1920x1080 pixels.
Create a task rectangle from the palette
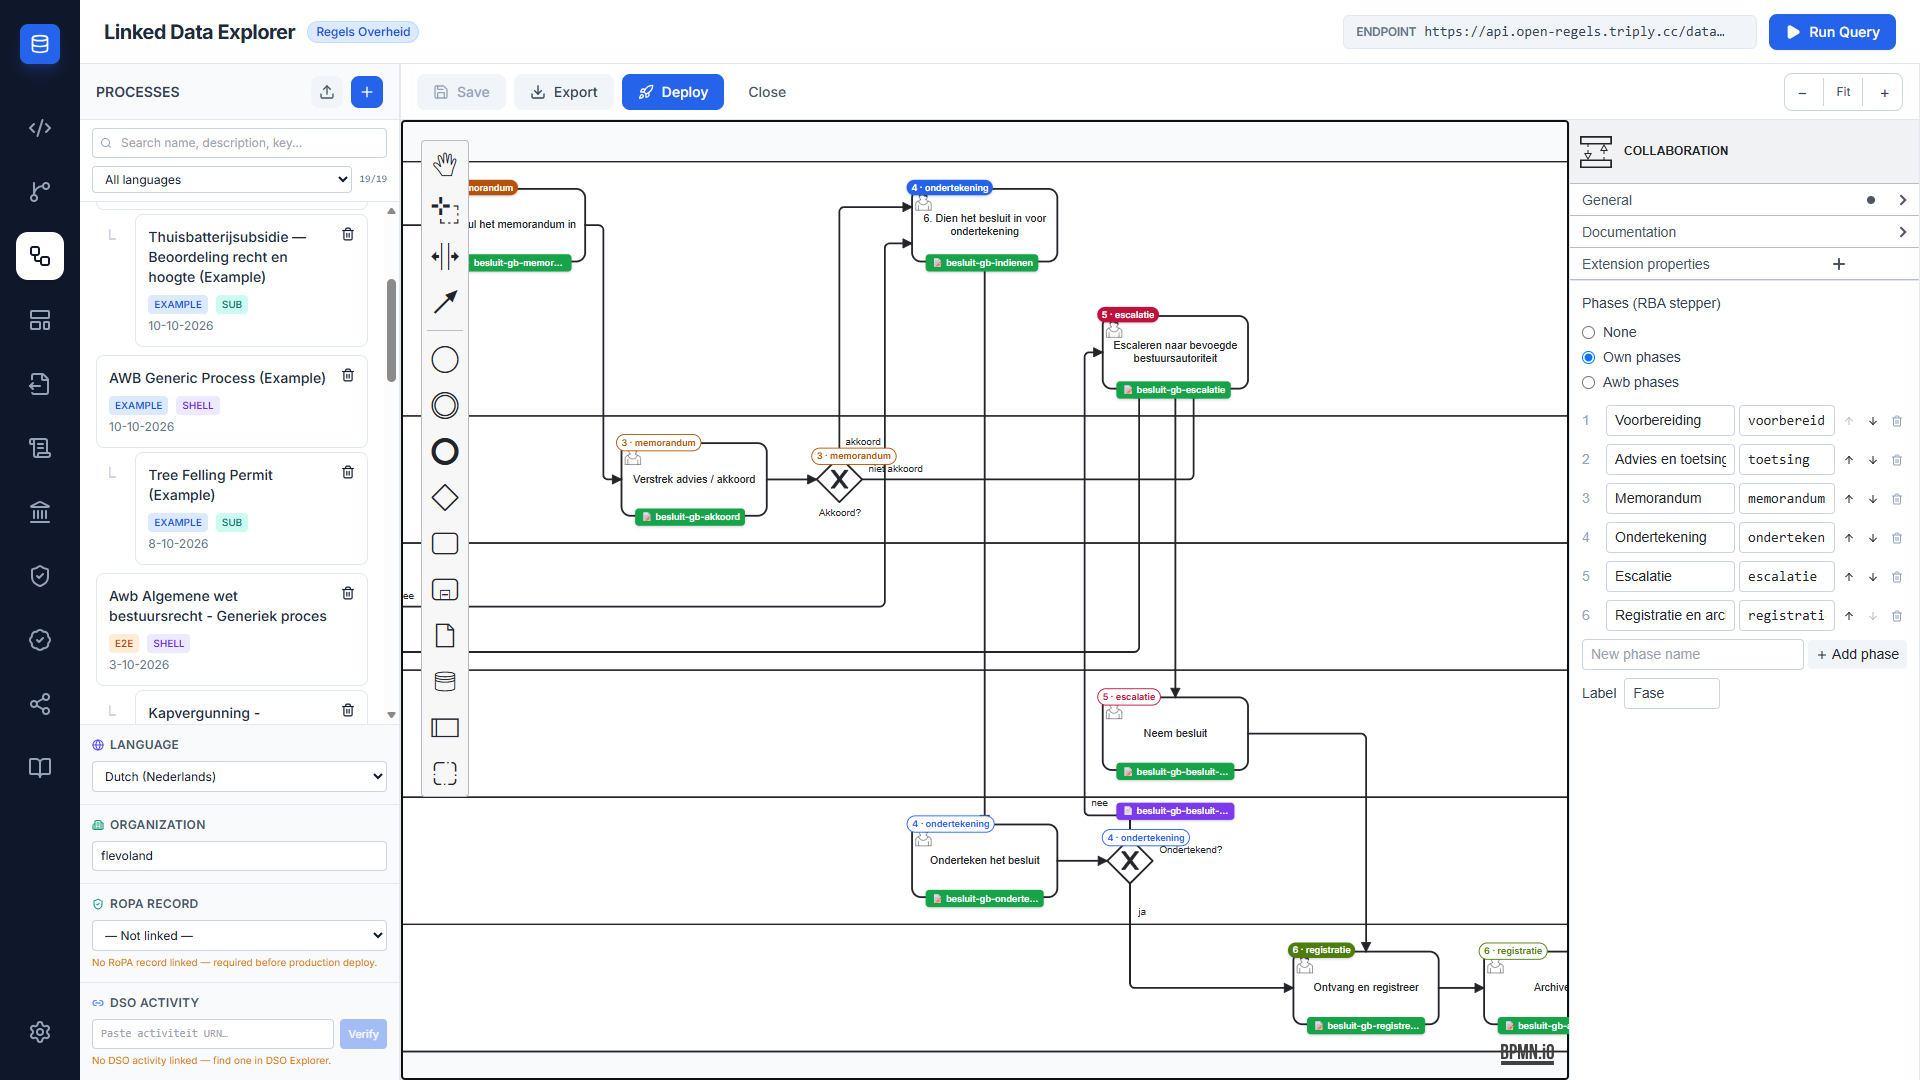point(445,543)
